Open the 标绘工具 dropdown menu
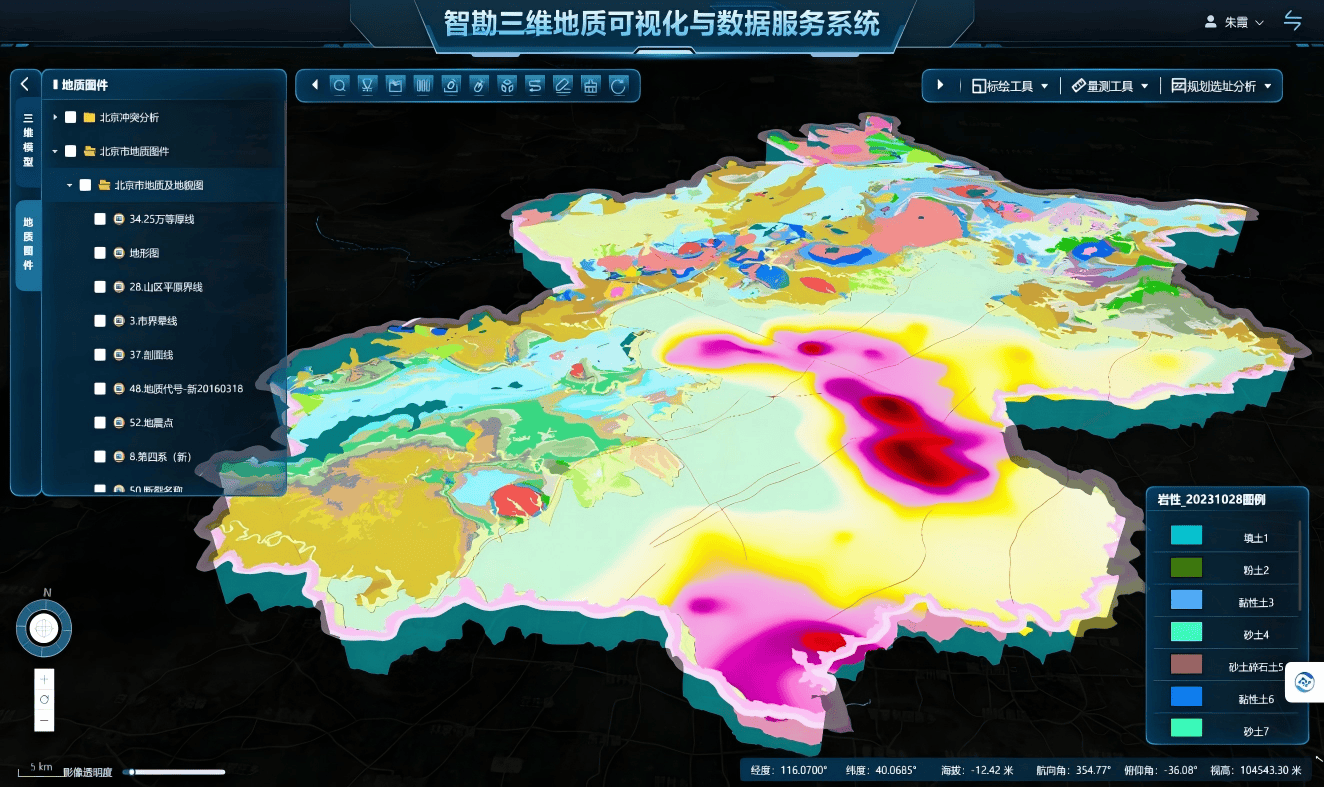 (x=1011, y=86)
